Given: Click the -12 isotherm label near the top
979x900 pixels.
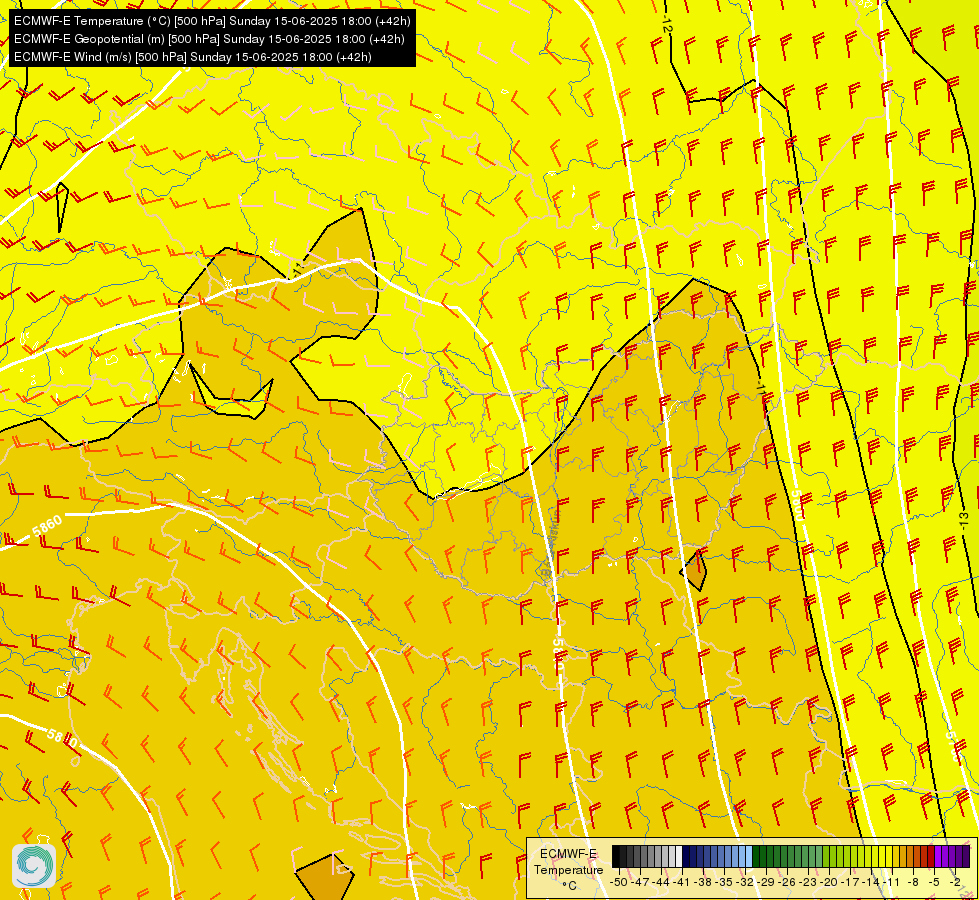Looking at the screenshot, I should point(667,22).
